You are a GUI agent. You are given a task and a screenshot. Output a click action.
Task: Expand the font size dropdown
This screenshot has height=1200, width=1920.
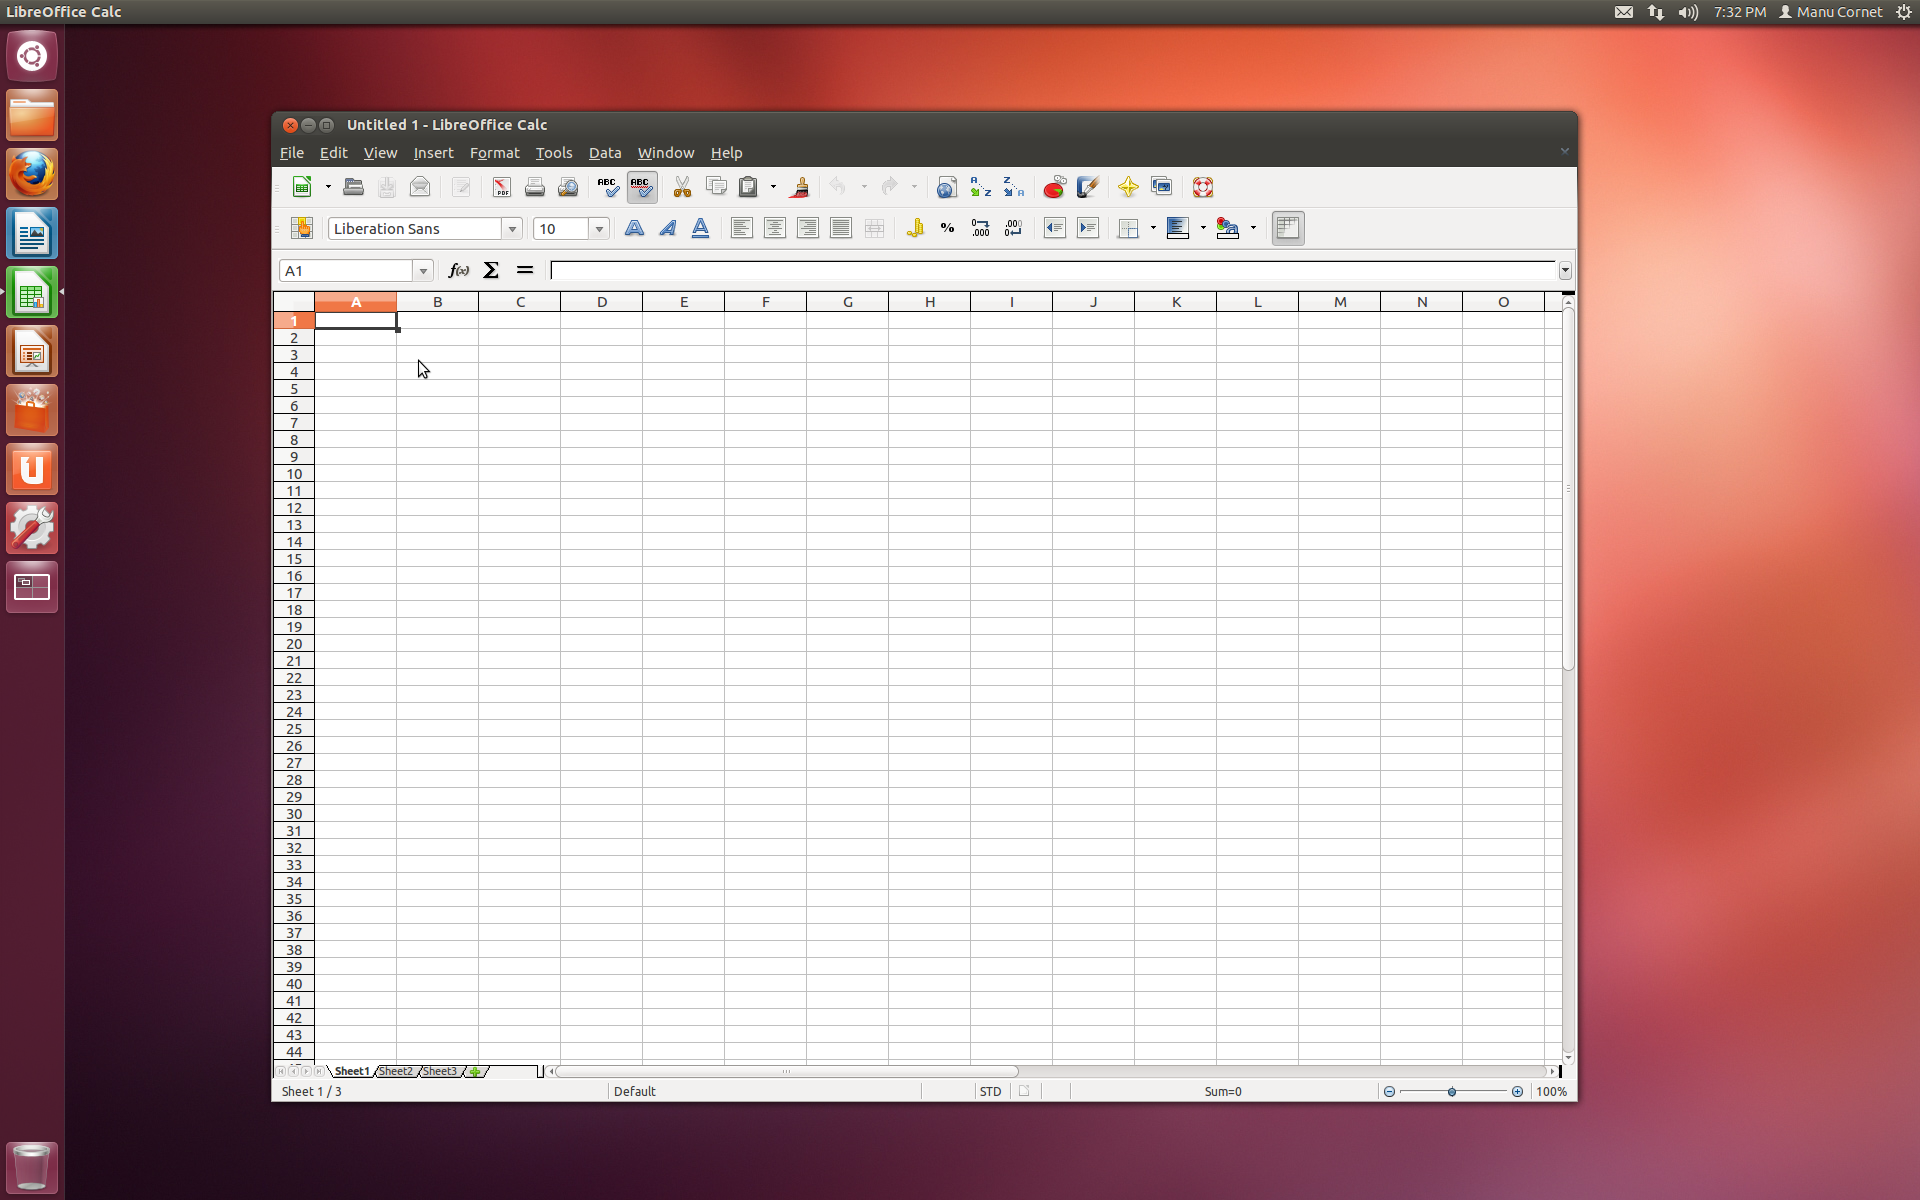coord(599,229)
